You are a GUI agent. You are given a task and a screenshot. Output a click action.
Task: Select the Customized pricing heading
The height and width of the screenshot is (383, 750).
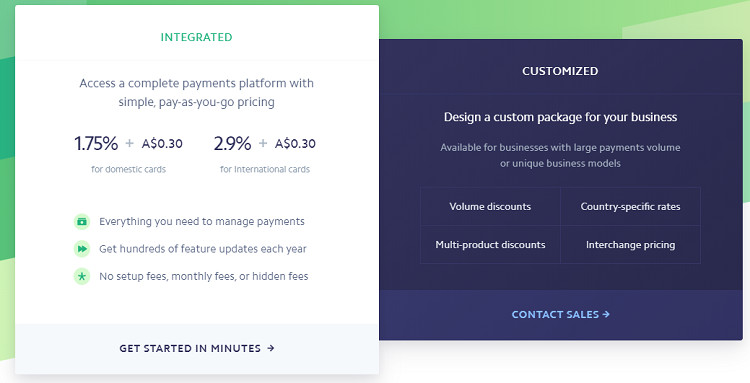(x=560, y=71)
